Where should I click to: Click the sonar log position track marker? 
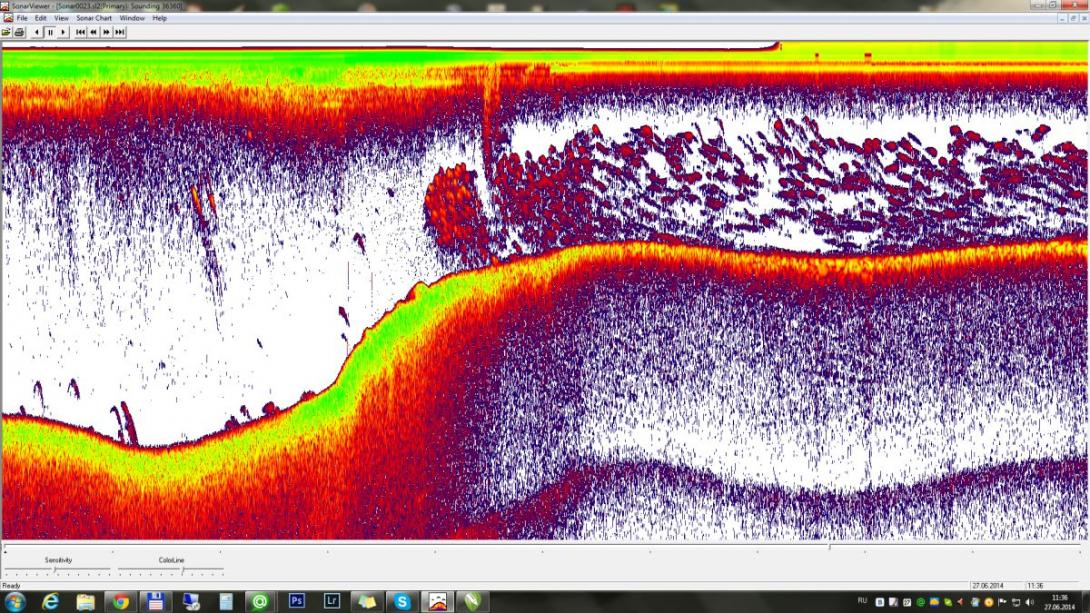coord(829,548)
